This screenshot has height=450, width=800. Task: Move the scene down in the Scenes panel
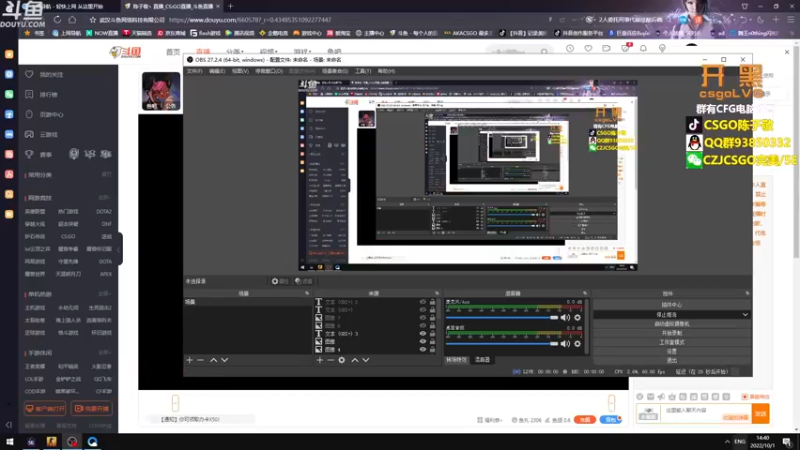(224, 360)
